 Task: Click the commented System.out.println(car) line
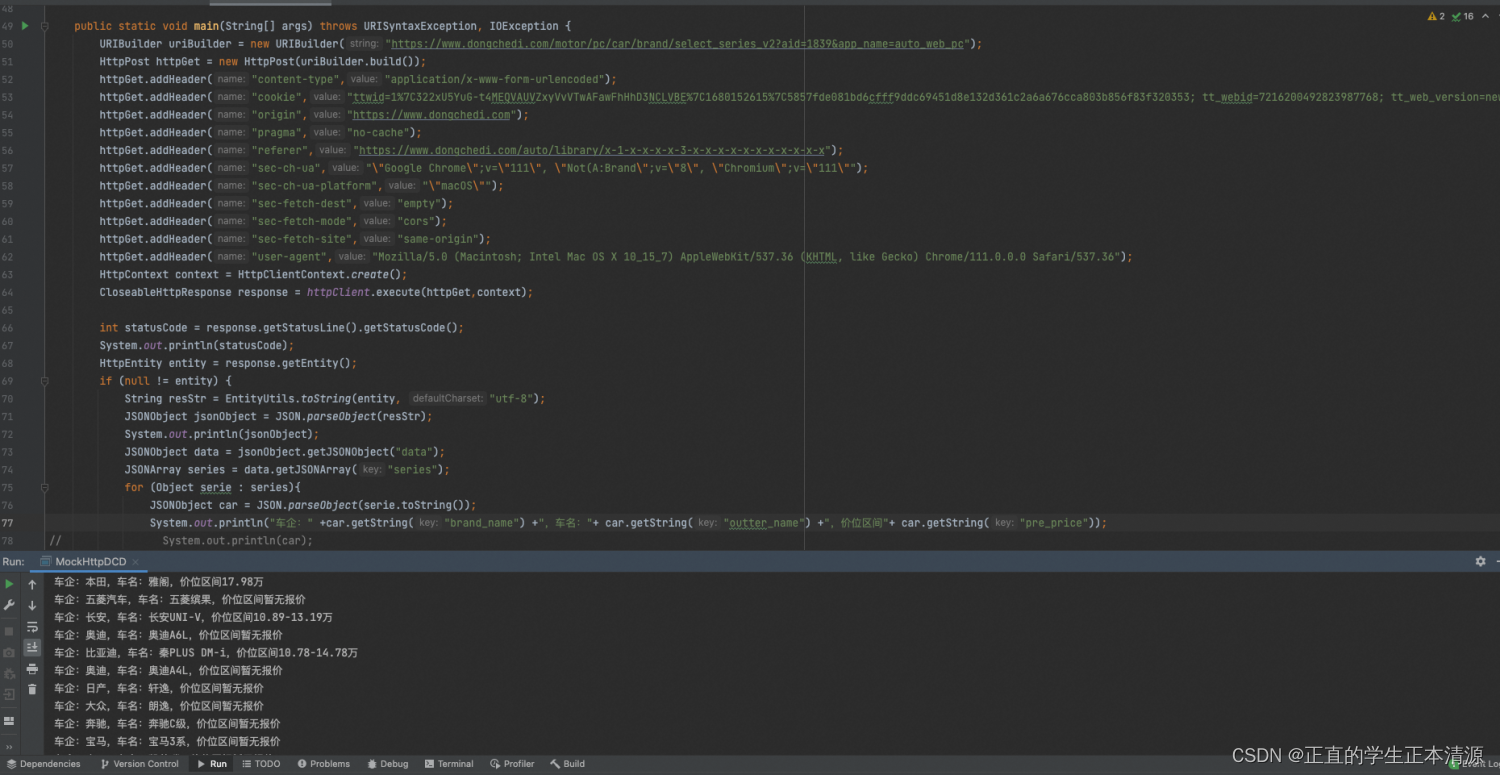[237, 541]
